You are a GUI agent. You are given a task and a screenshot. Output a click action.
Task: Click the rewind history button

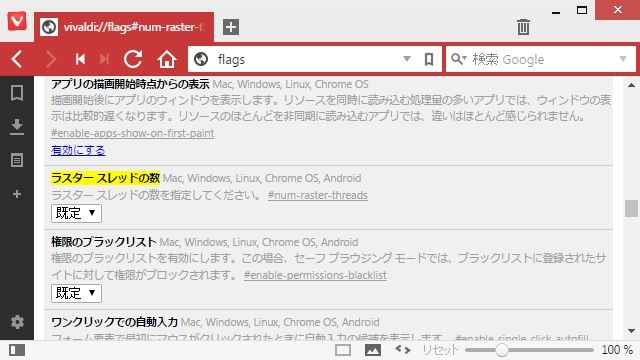pyautogui.click(x=80, y=60)
